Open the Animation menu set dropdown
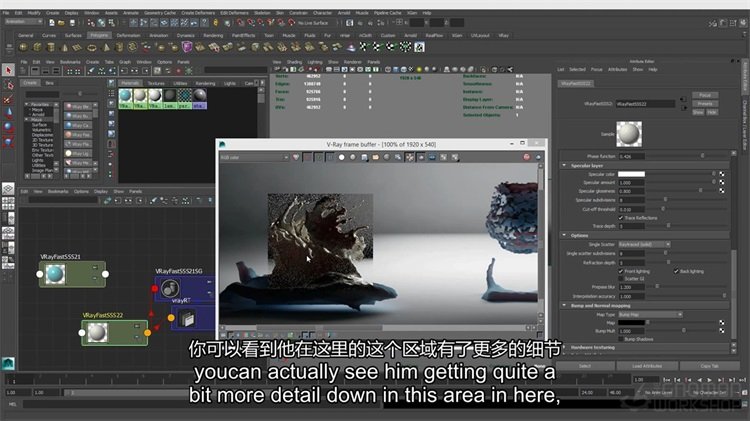750x421 pixels. tap(23, 22)
